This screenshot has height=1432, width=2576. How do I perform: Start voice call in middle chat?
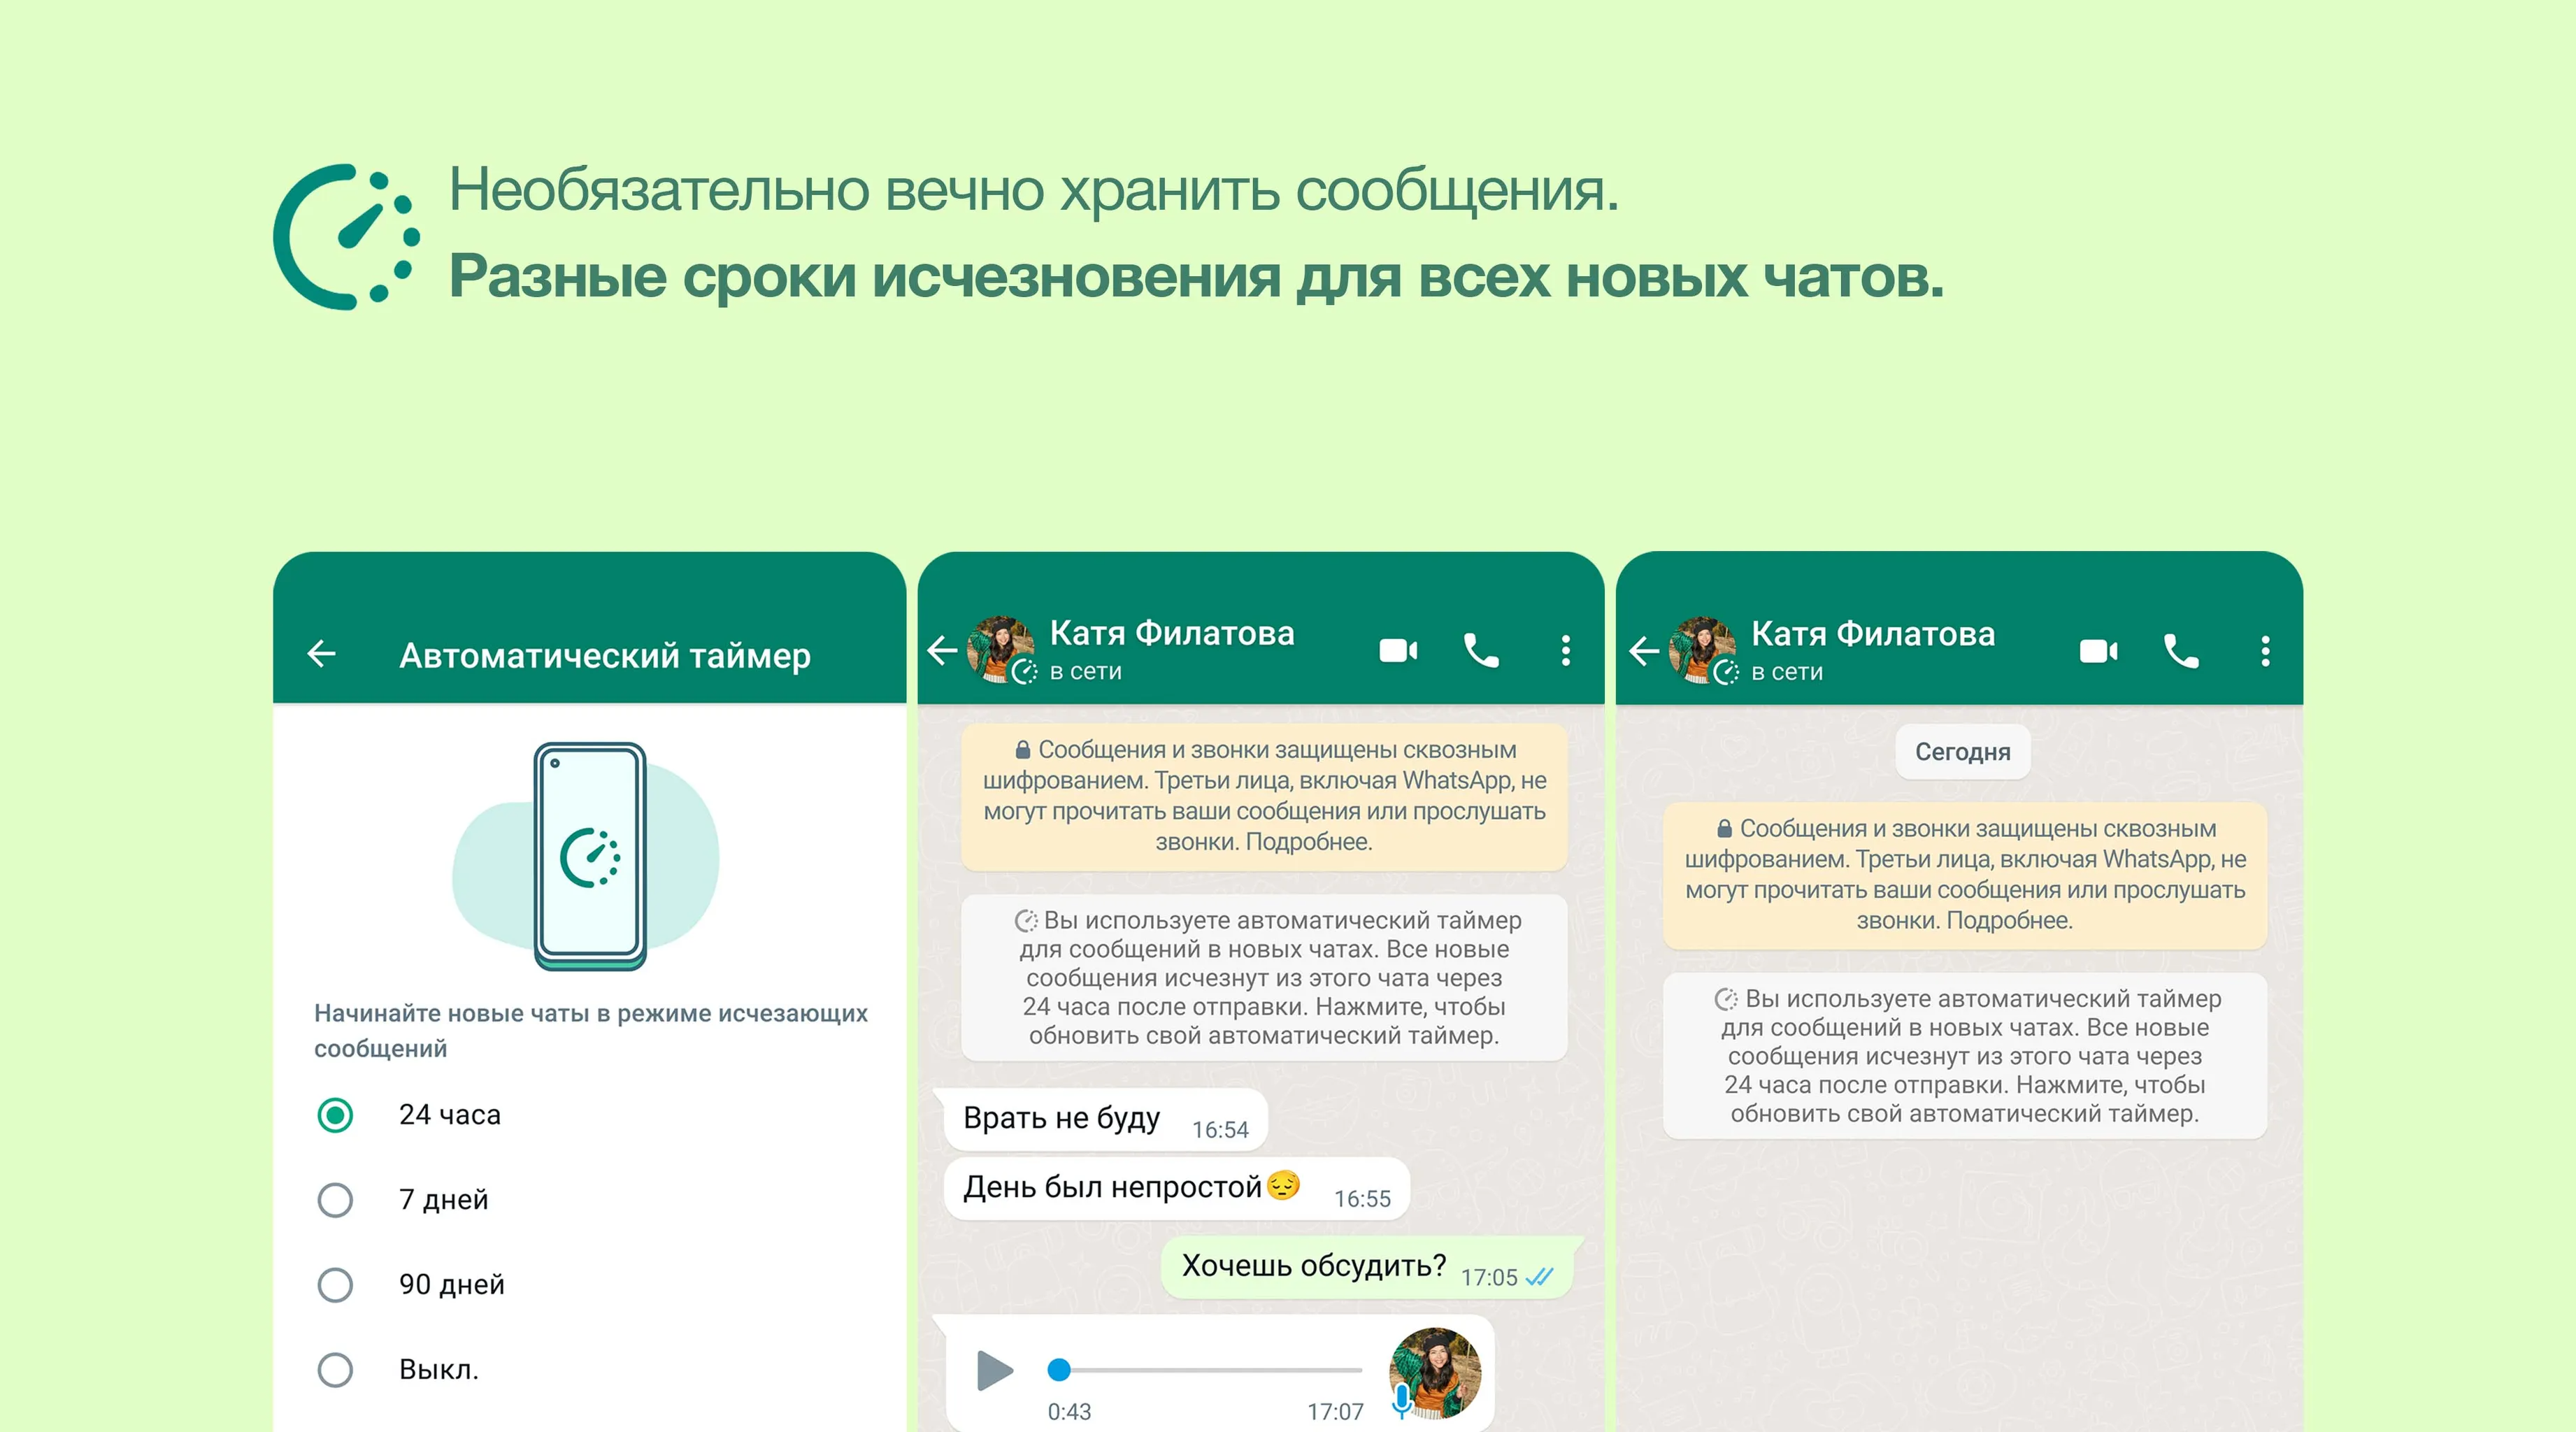click(x=1481, y=651)
